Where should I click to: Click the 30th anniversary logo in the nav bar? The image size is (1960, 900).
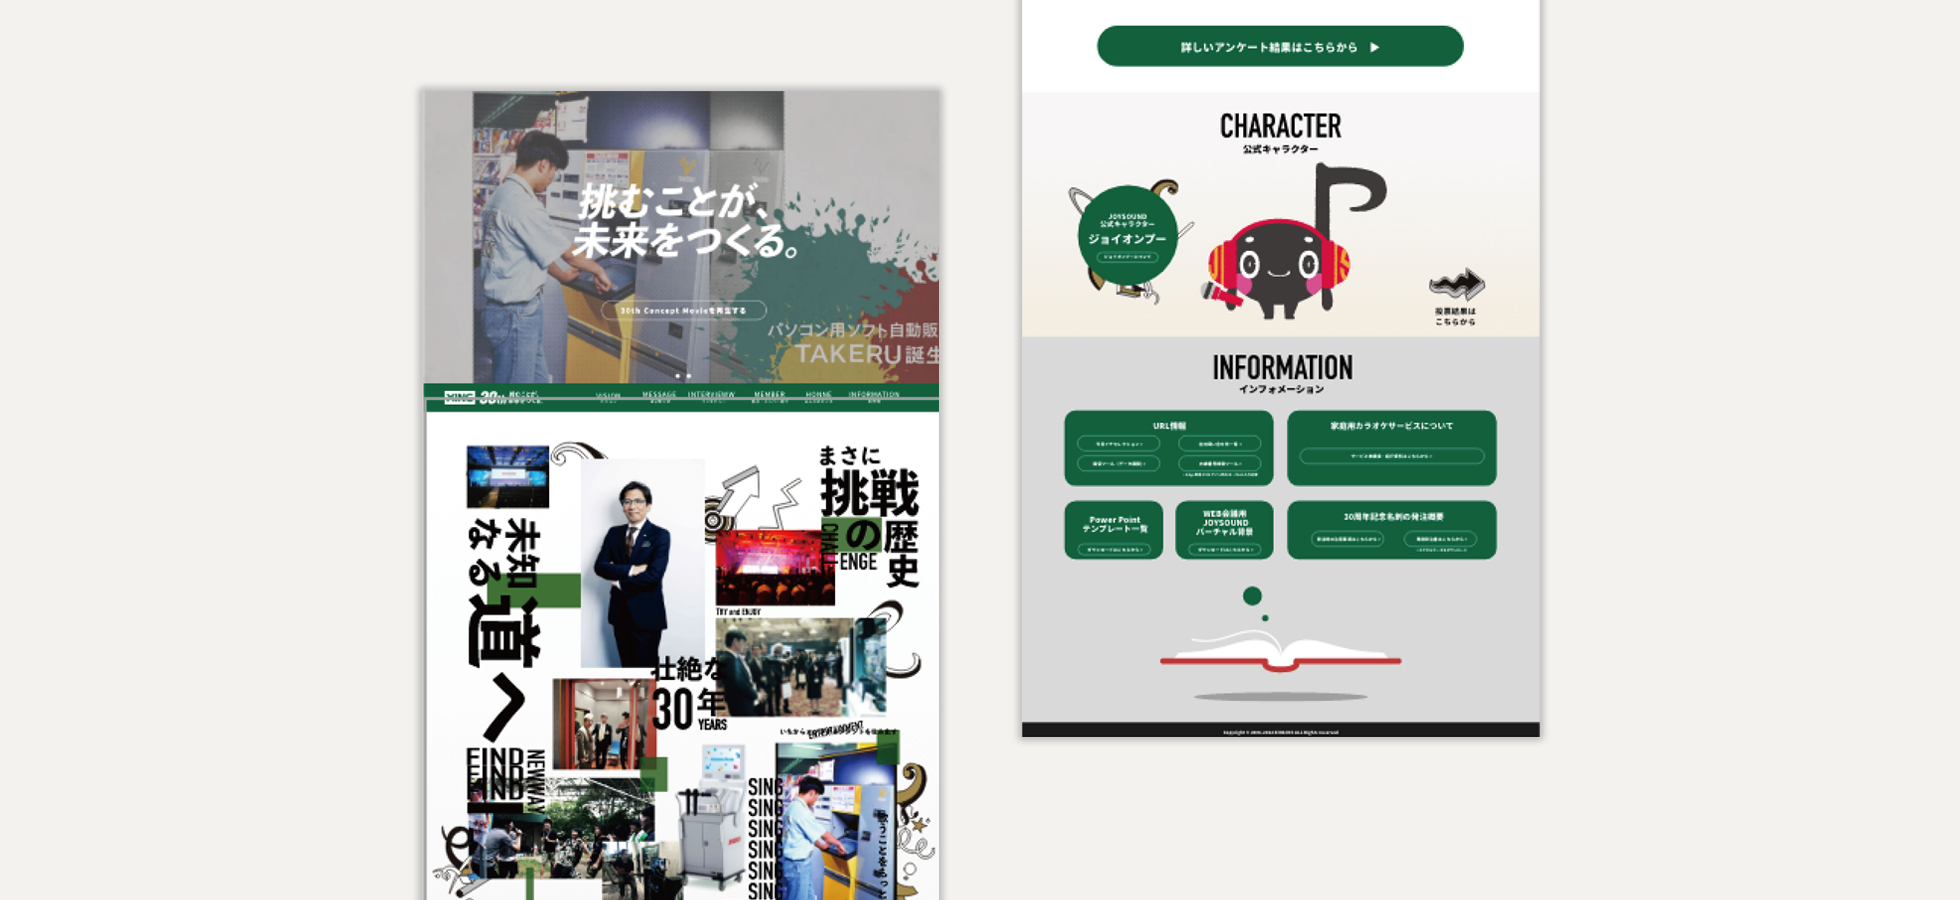pyautogui.click(x=492, y=397)
